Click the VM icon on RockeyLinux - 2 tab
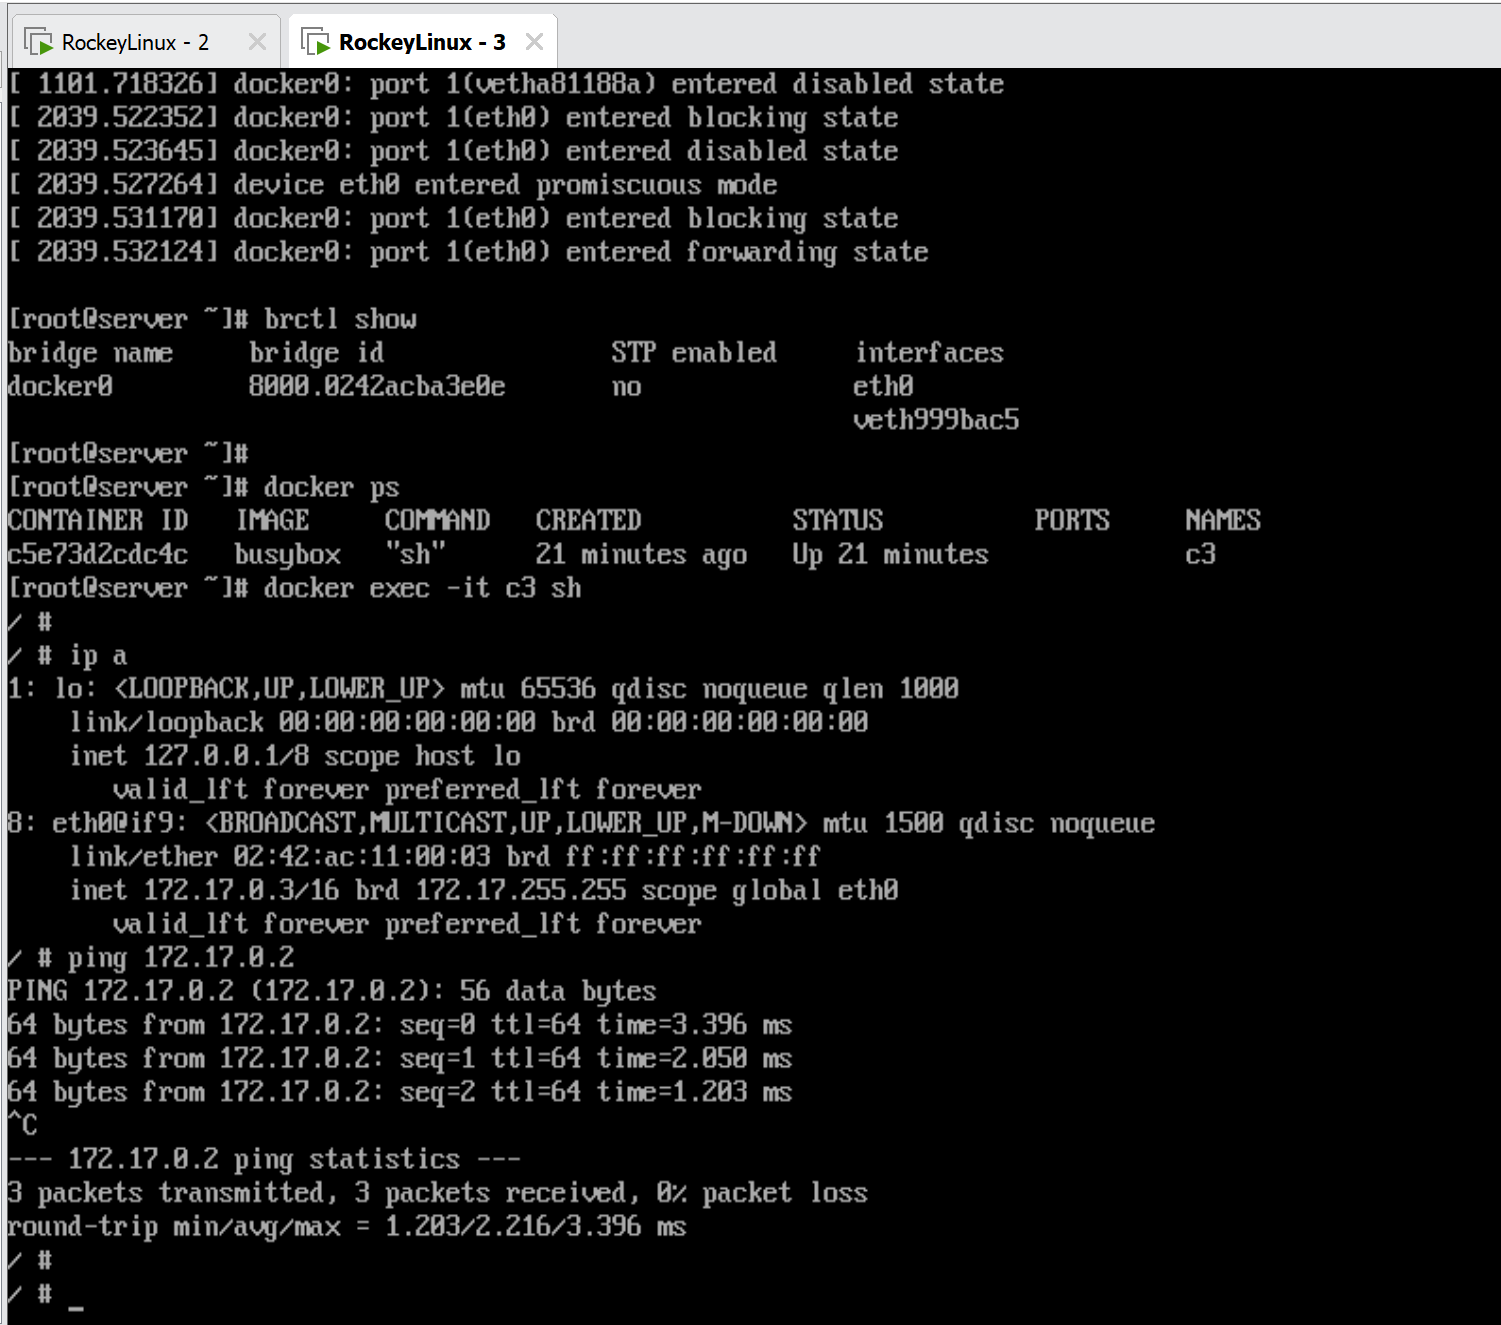1501x1325 pixels. (39, 42)
